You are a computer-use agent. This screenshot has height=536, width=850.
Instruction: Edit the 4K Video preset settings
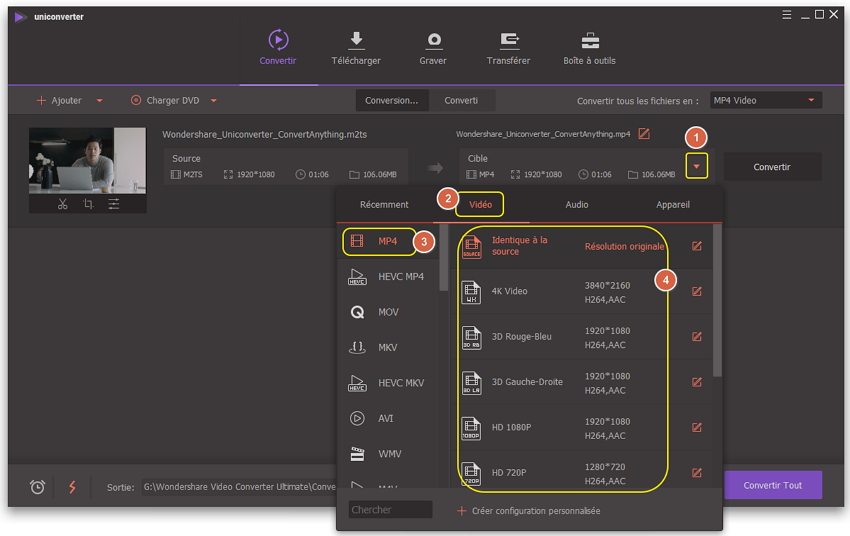697,292
